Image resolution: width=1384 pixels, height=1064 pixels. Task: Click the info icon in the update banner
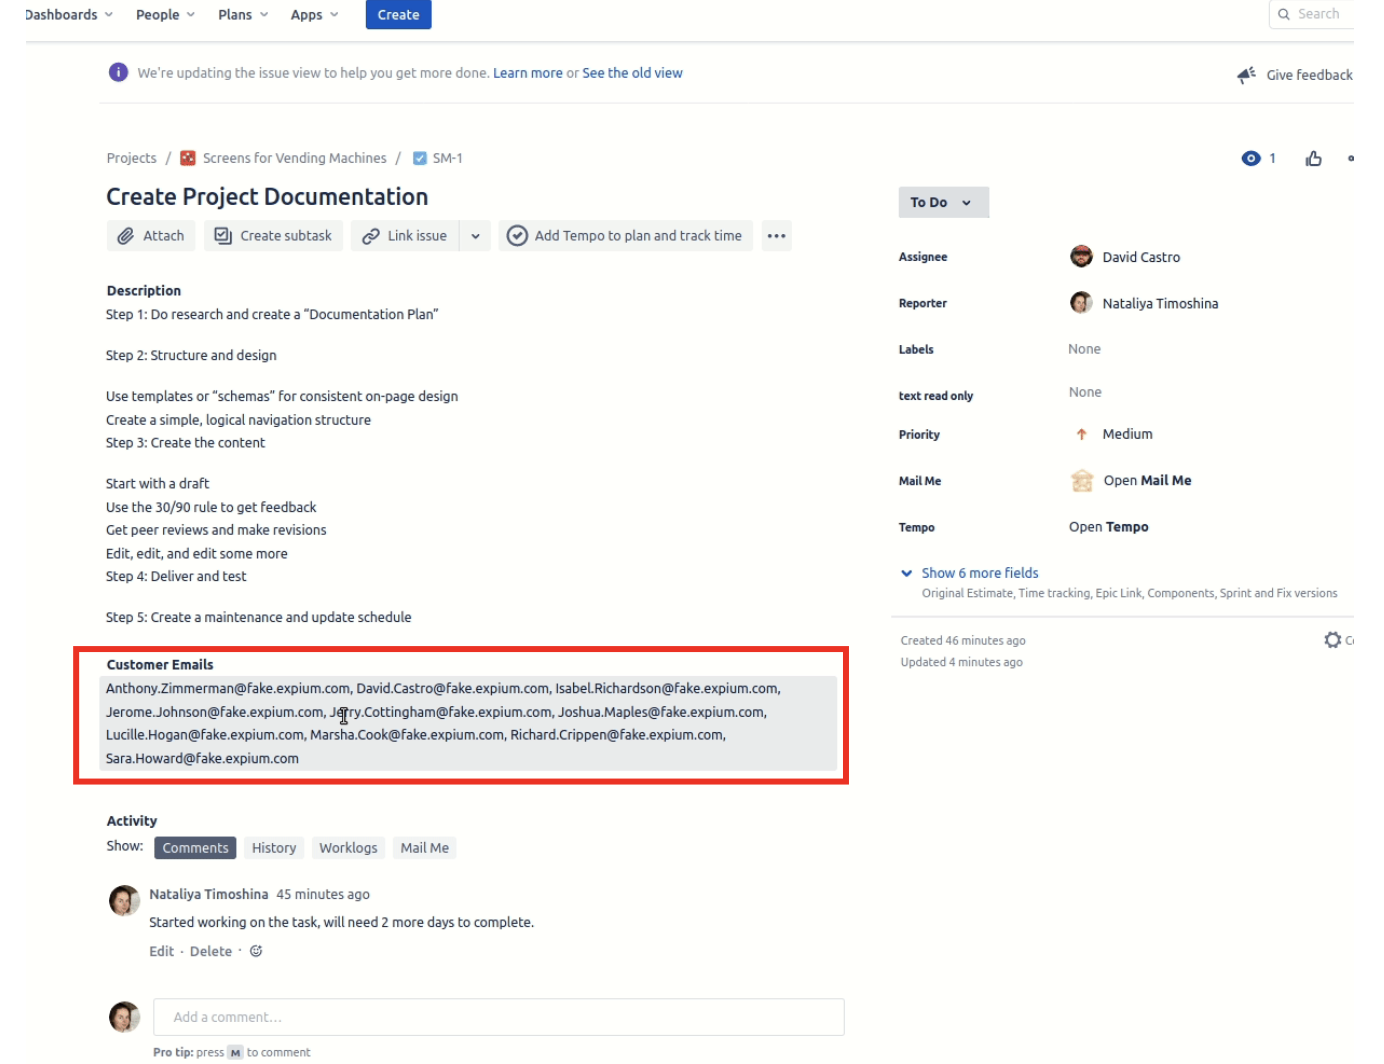118,73
